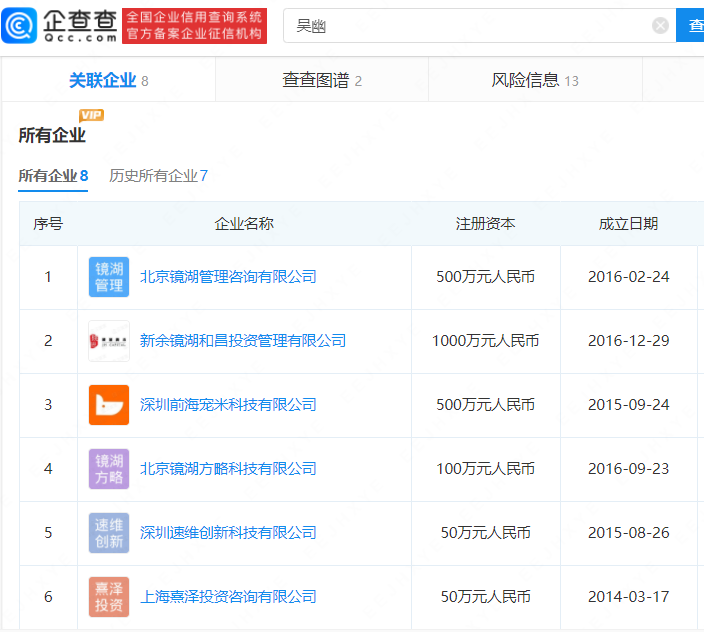Click the 新余镜湖和昌 company logo thumbnail

pyautogui.click(x=109, y=341)
